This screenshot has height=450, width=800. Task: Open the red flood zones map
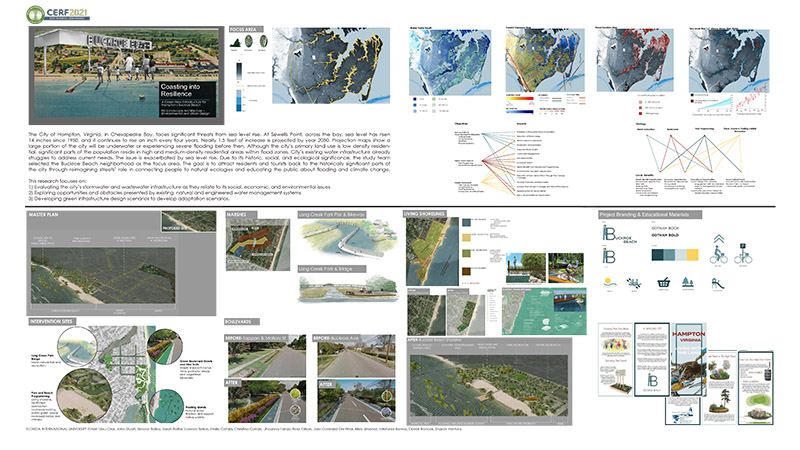pyautogui.click(x=635, y=60)
